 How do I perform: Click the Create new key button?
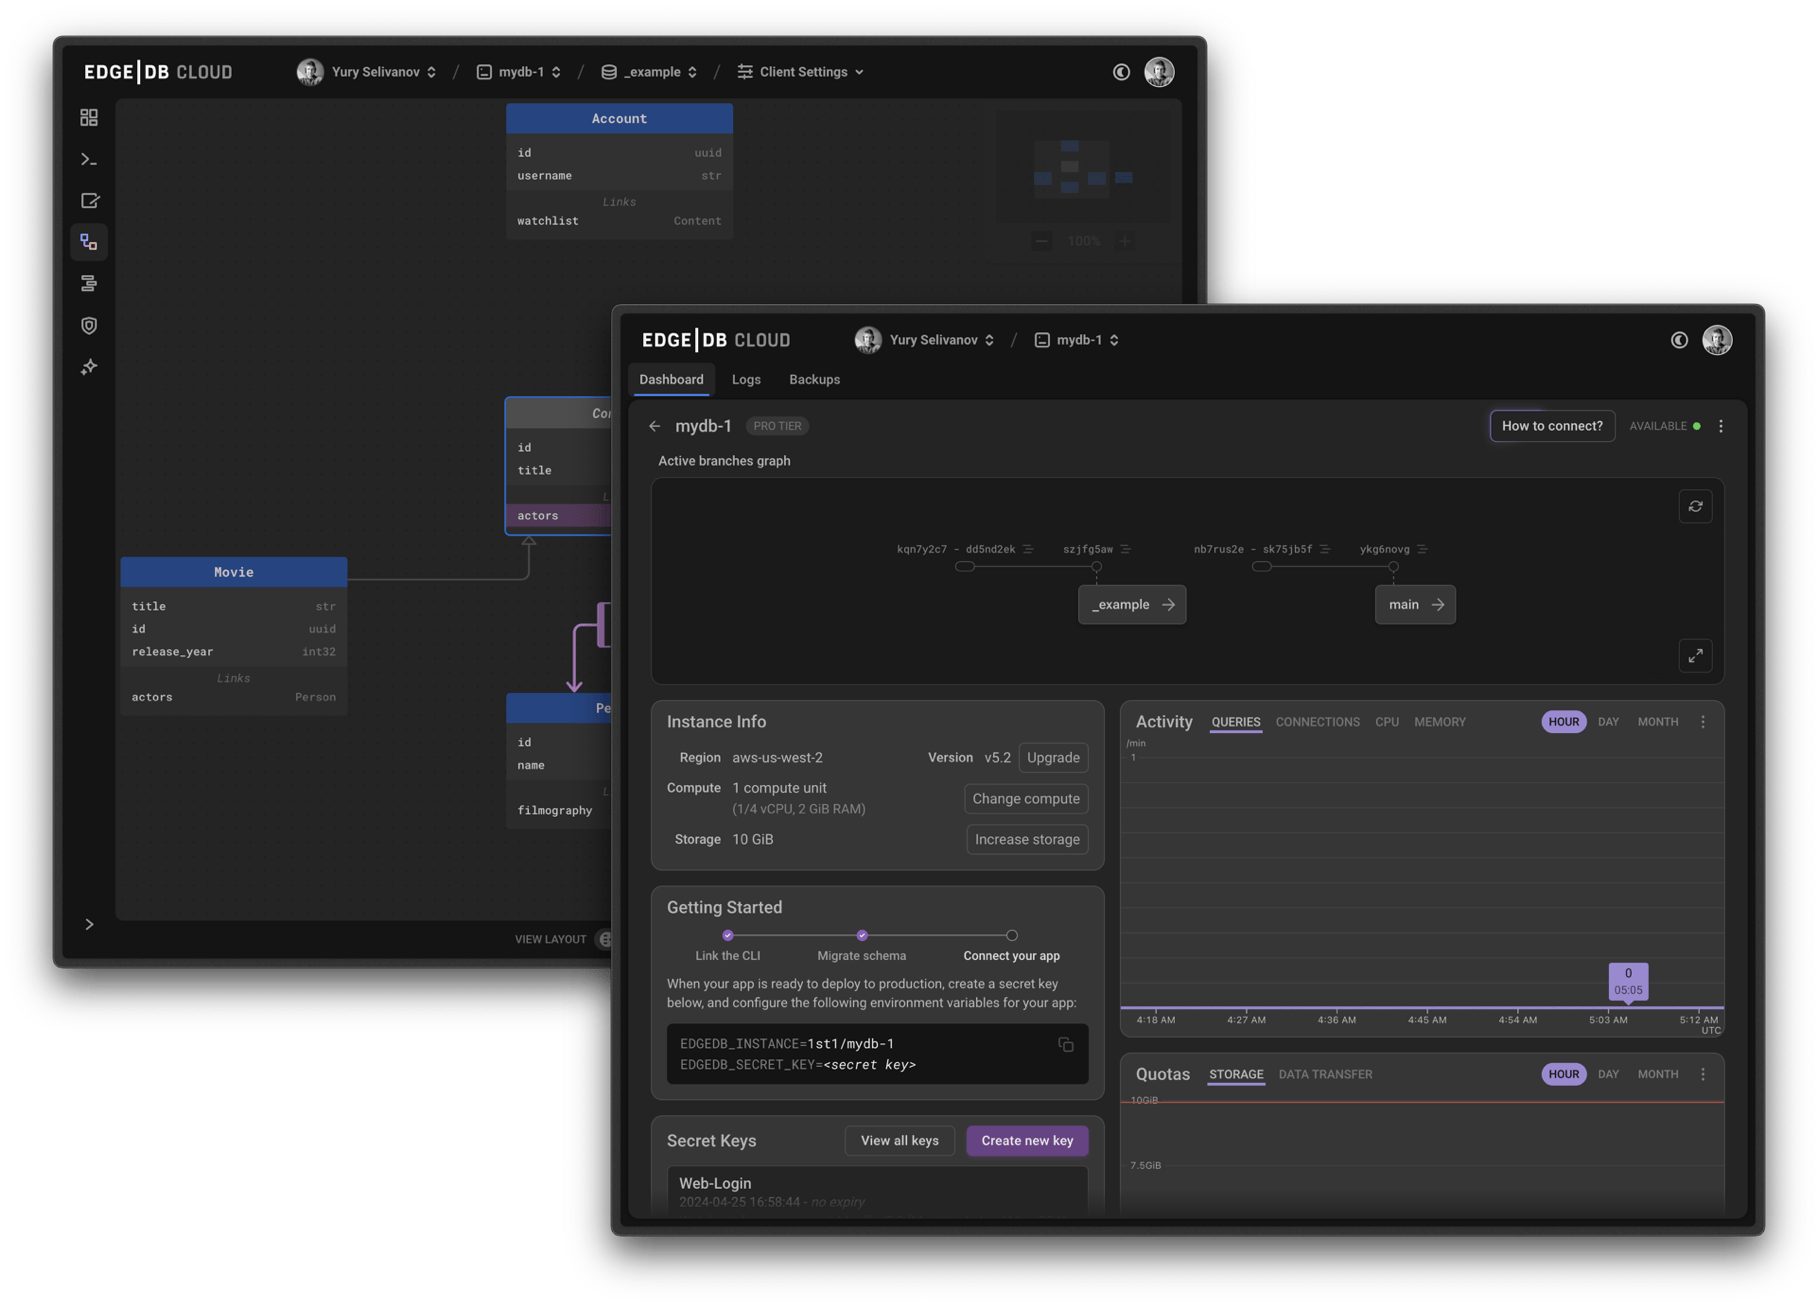(1027, 1141)
